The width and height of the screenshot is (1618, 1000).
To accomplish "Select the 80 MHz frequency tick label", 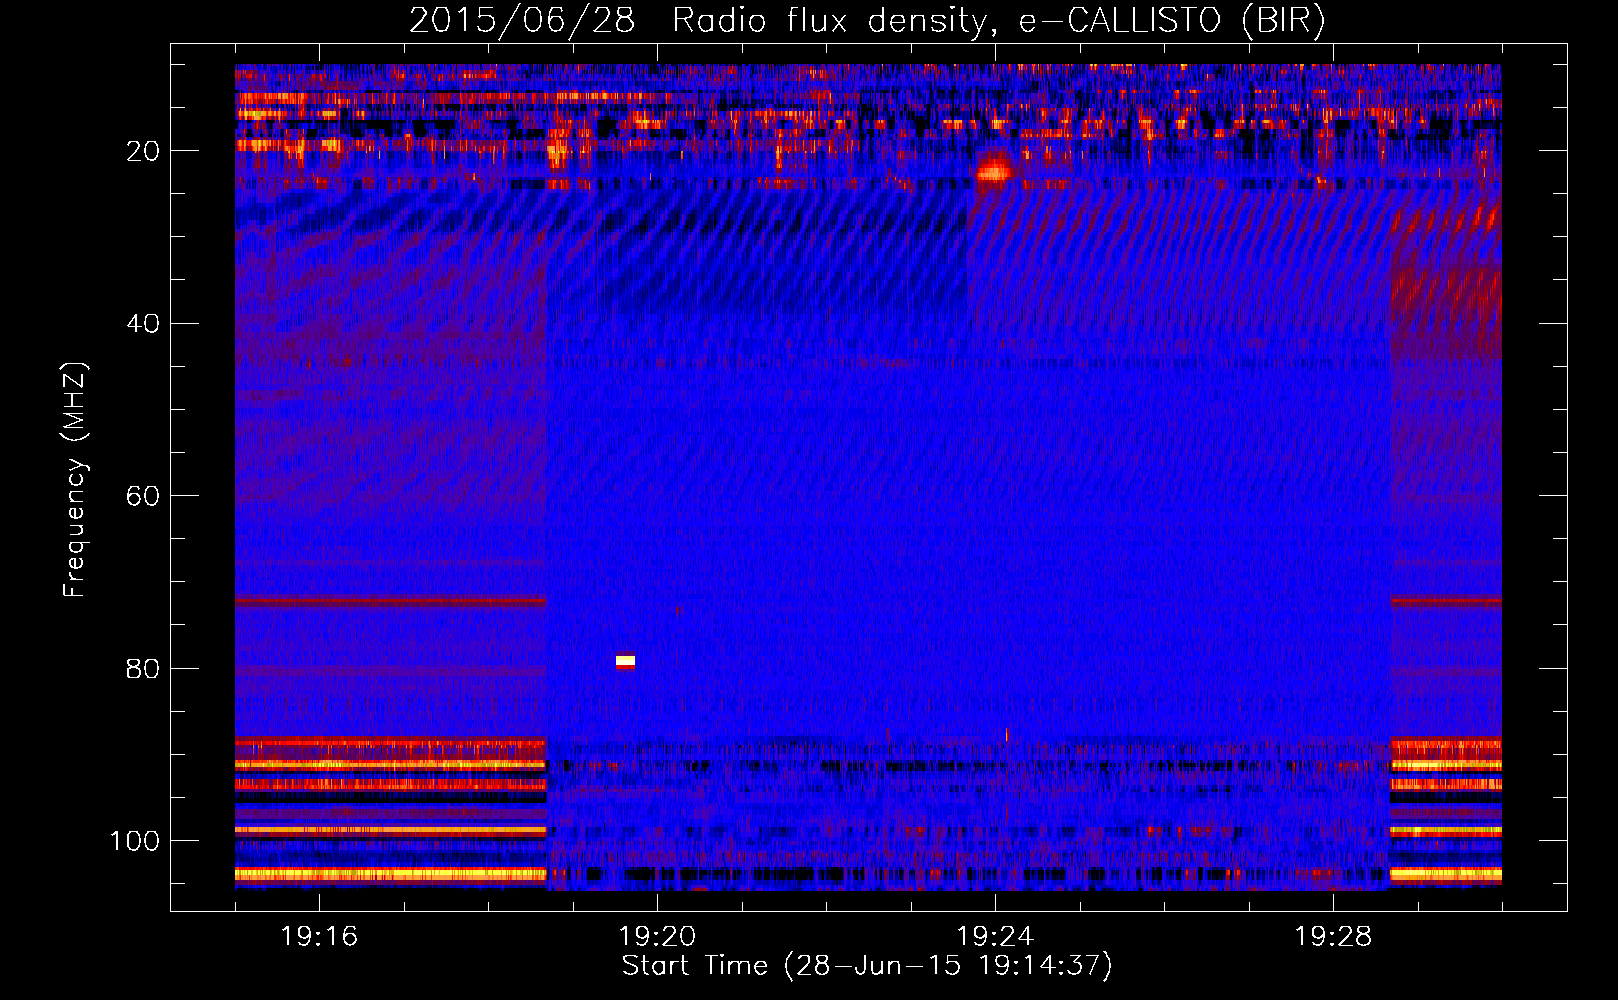I will pos(143,669).
